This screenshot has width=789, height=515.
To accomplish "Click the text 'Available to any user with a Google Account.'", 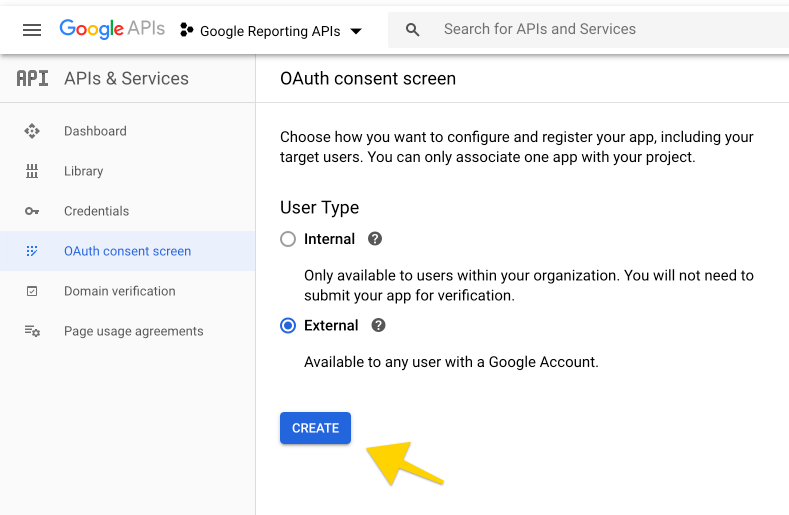I will point(451,362).
